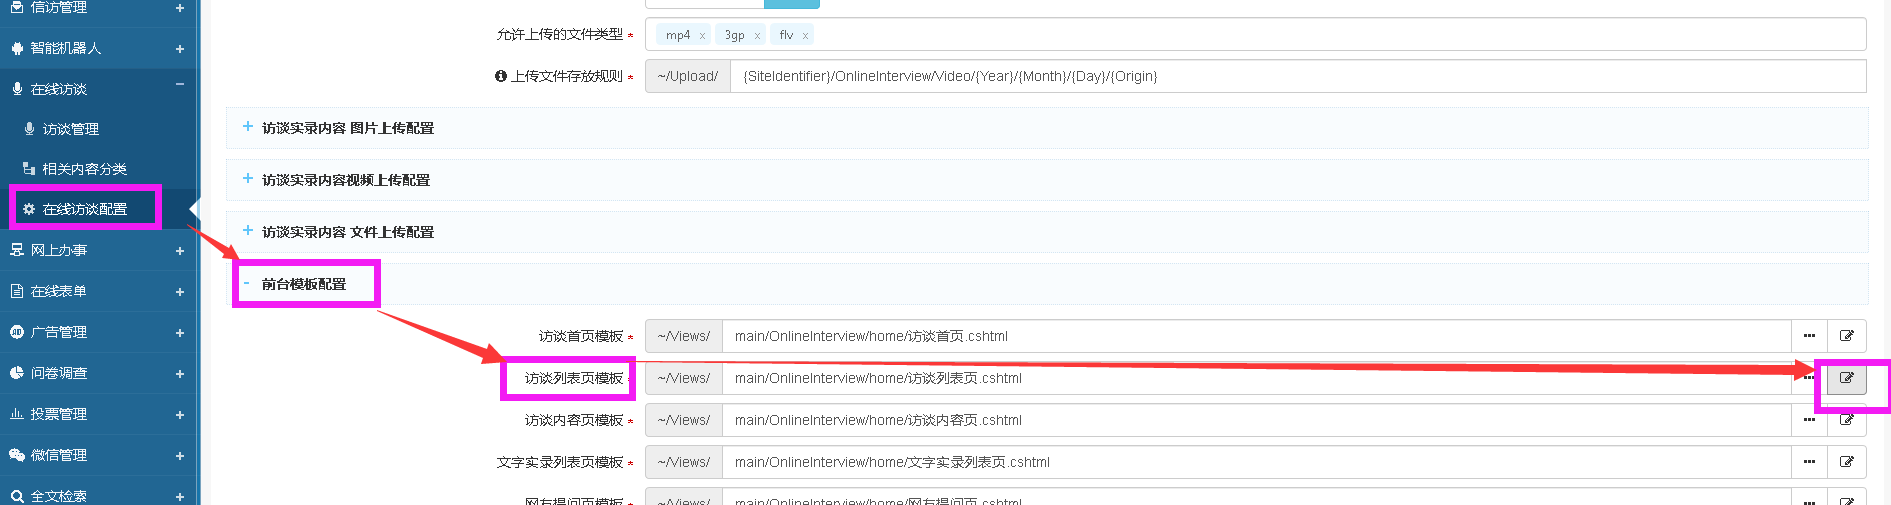Viewport: 1891px width, 505px height.
Task: Remove the 3gp file type tag
Action: 757,36
